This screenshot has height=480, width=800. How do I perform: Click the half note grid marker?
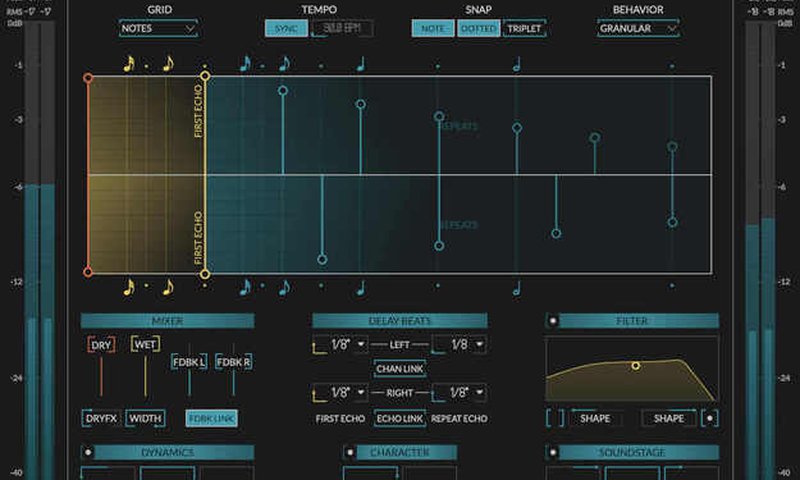pyautogui.click(x=517, y=64)
